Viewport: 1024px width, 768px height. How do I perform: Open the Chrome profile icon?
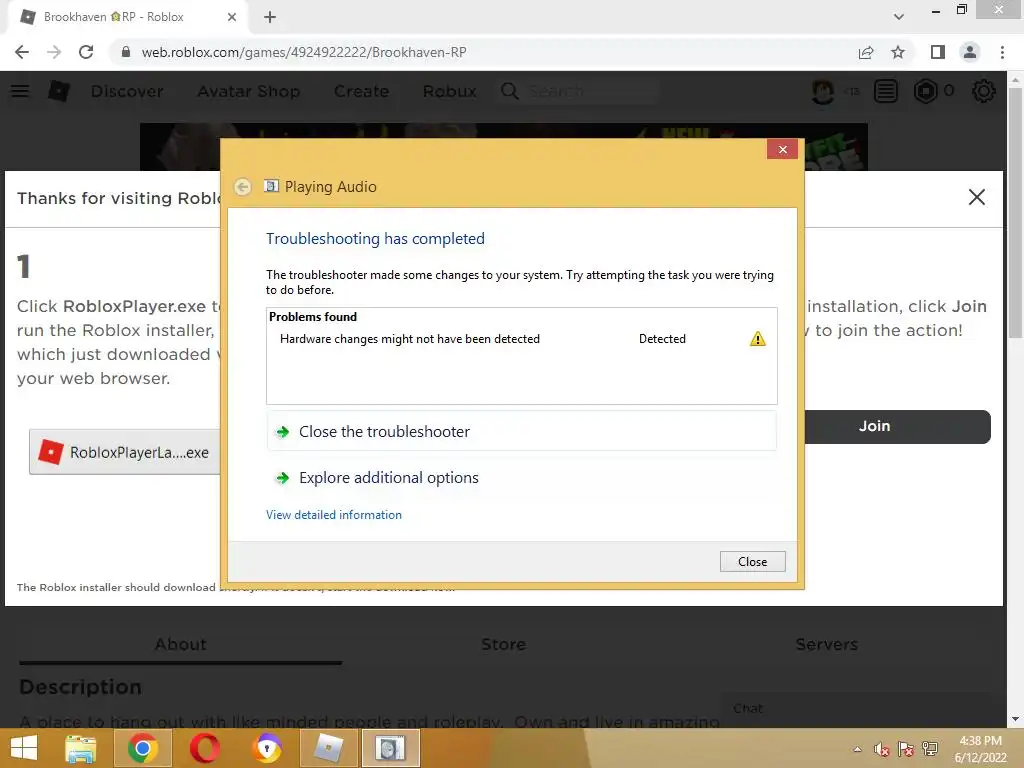click(970, 52)
